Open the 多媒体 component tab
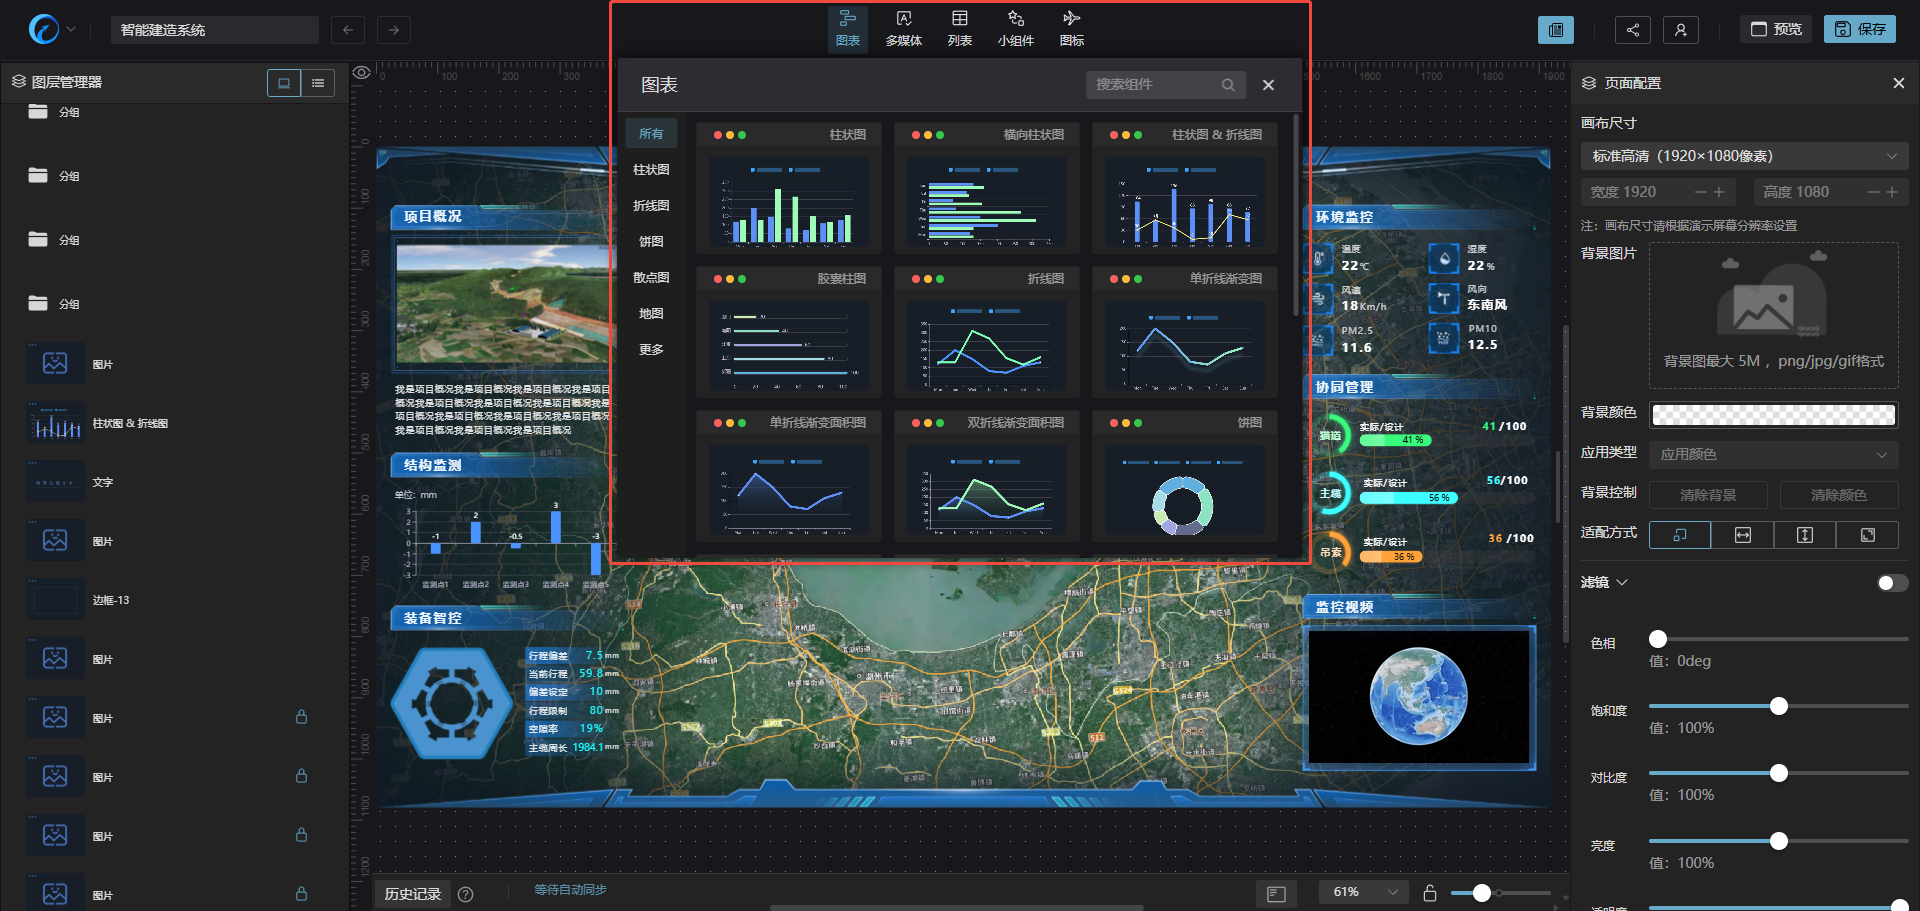 pos(903,28)
